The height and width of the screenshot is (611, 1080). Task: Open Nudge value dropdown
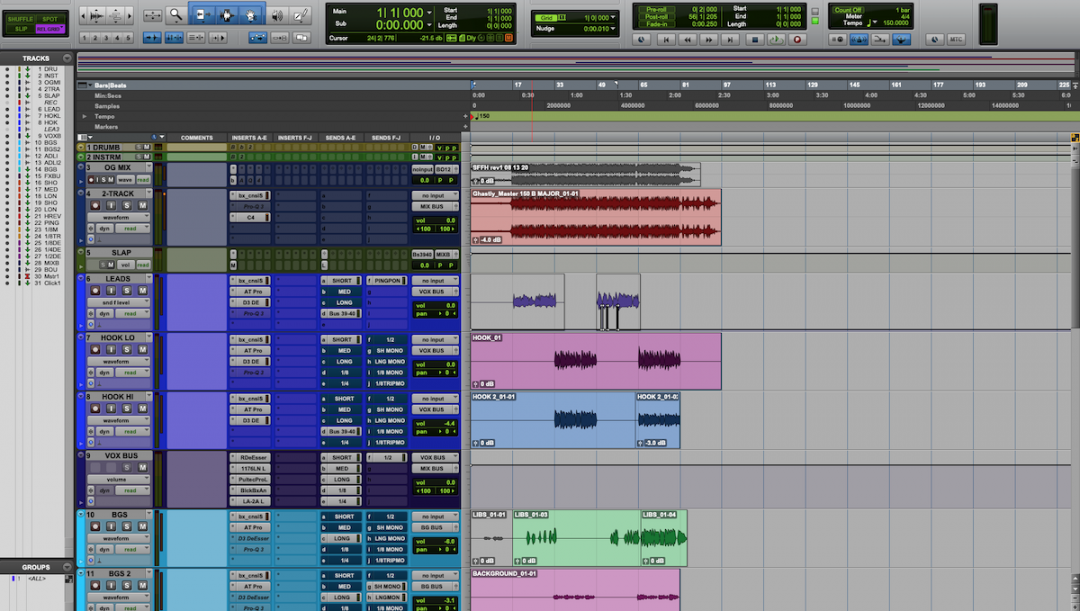coord(613,28)
